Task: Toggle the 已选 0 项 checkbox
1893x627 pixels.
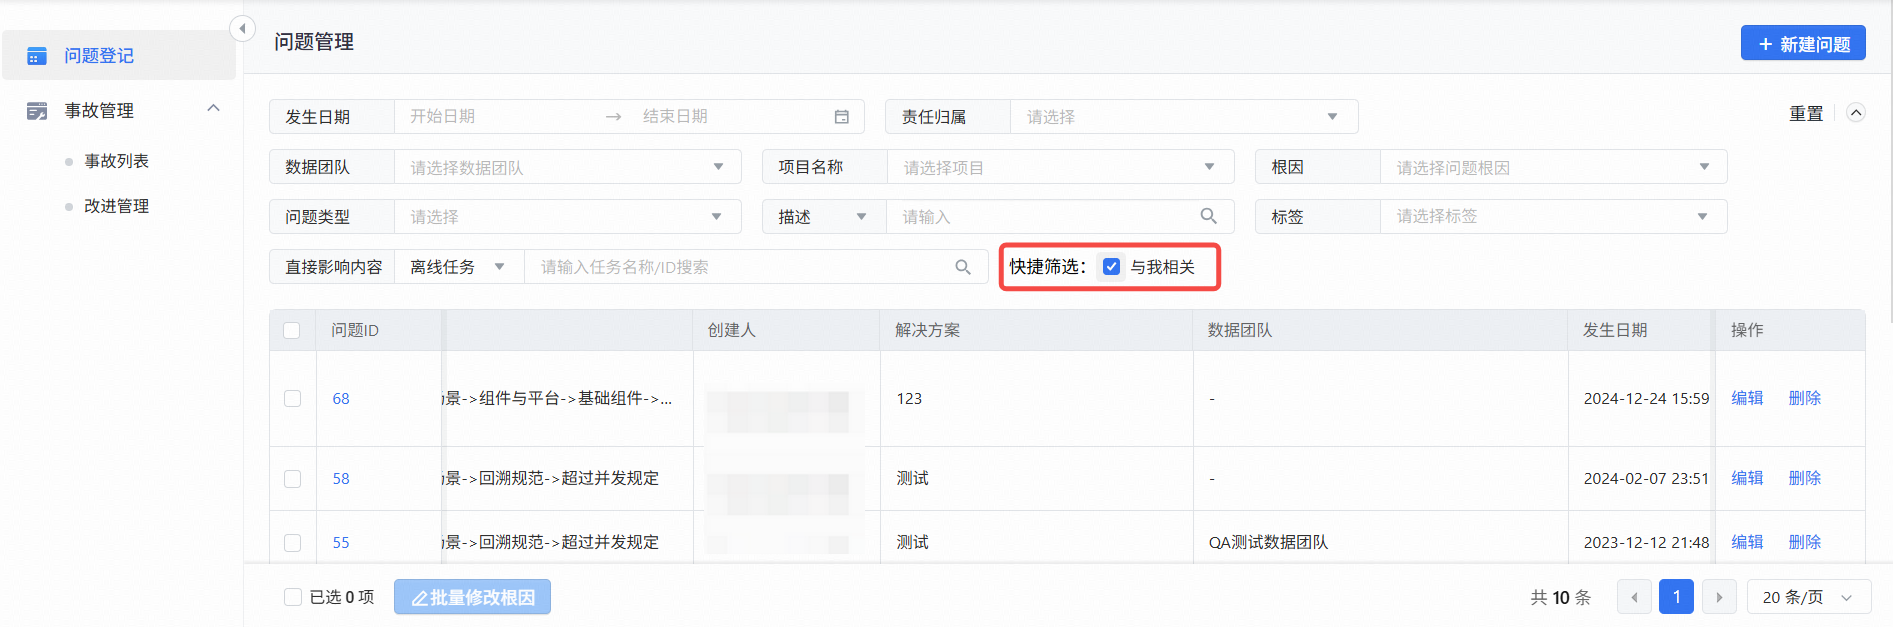Action: (x=293, y=597)
